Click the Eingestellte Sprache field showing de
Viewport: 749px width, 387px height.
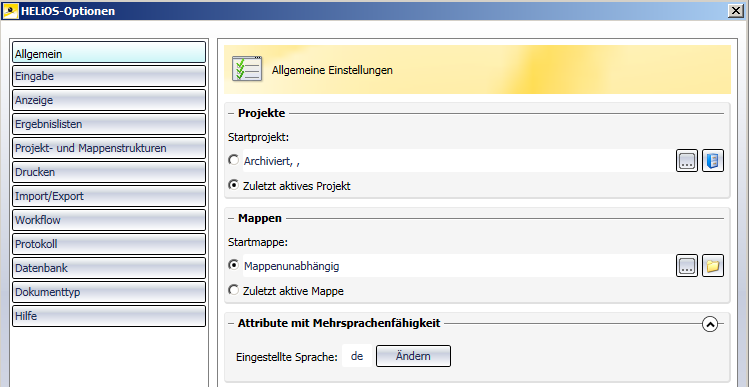(357, 356)
